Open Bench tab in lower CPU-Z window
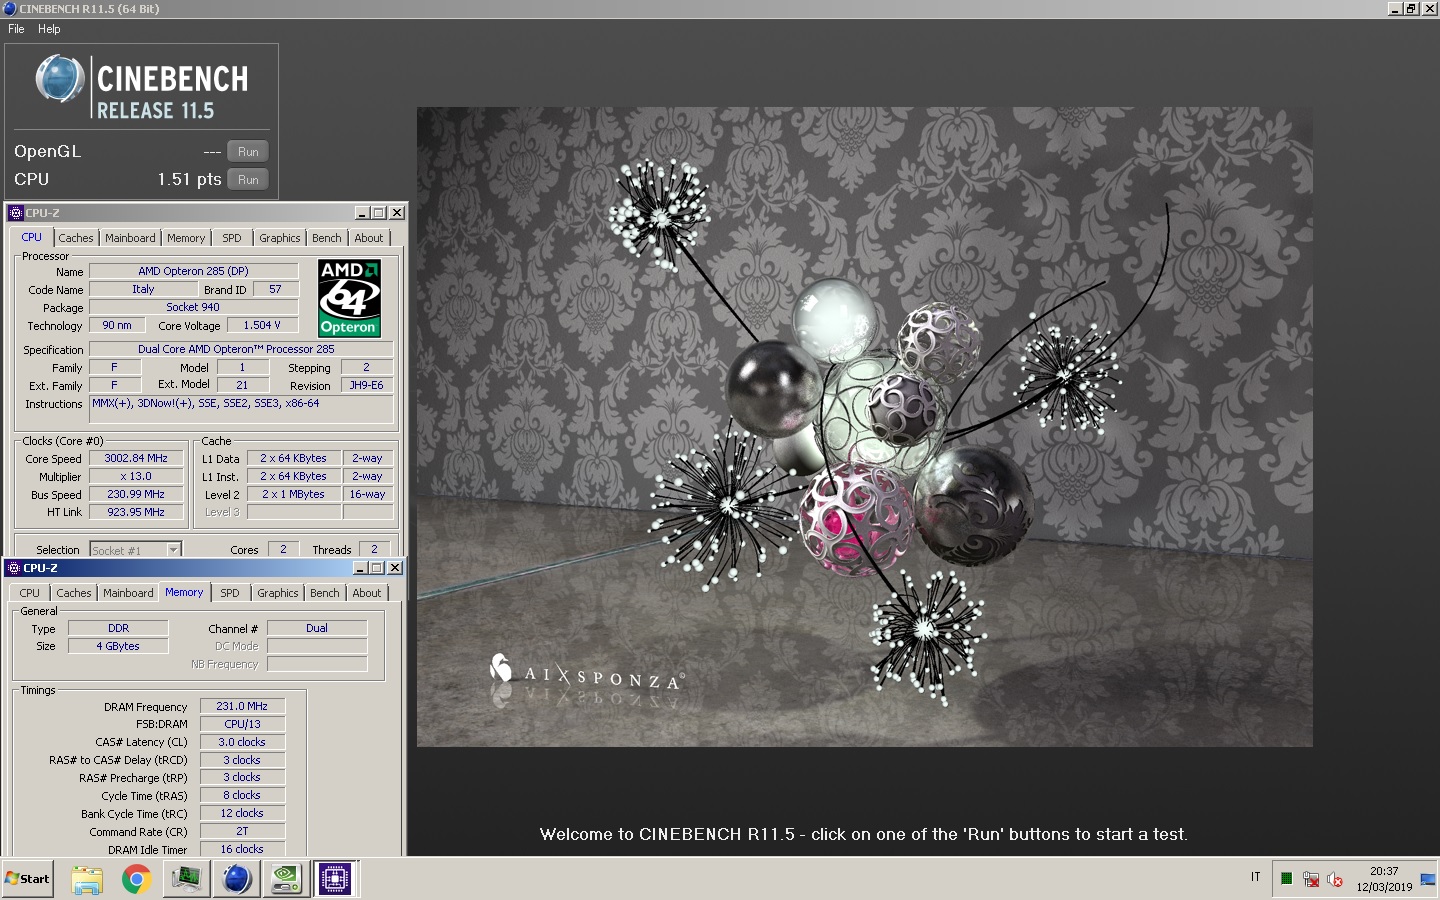This screenshot has height=900, width=1440. coord(324,593)
